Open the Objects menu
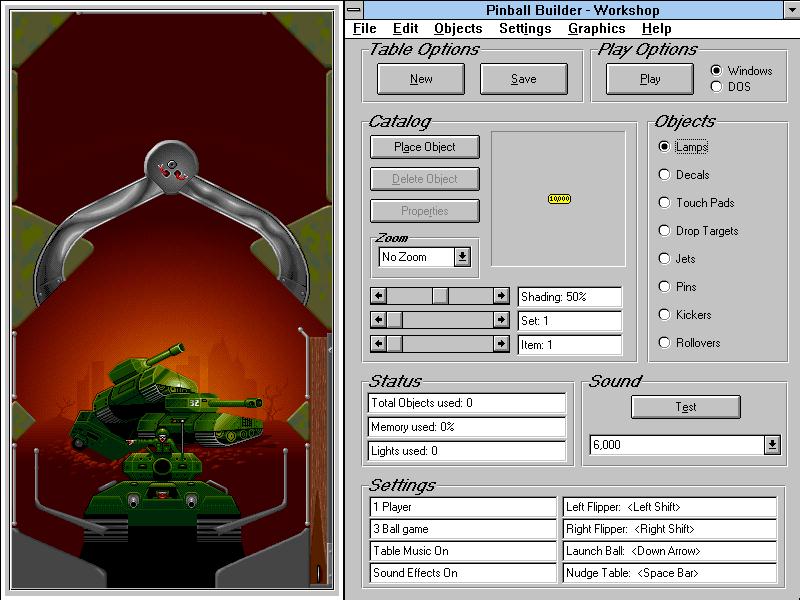This screenshot has height=600, width=800. [x=458, y=29]
